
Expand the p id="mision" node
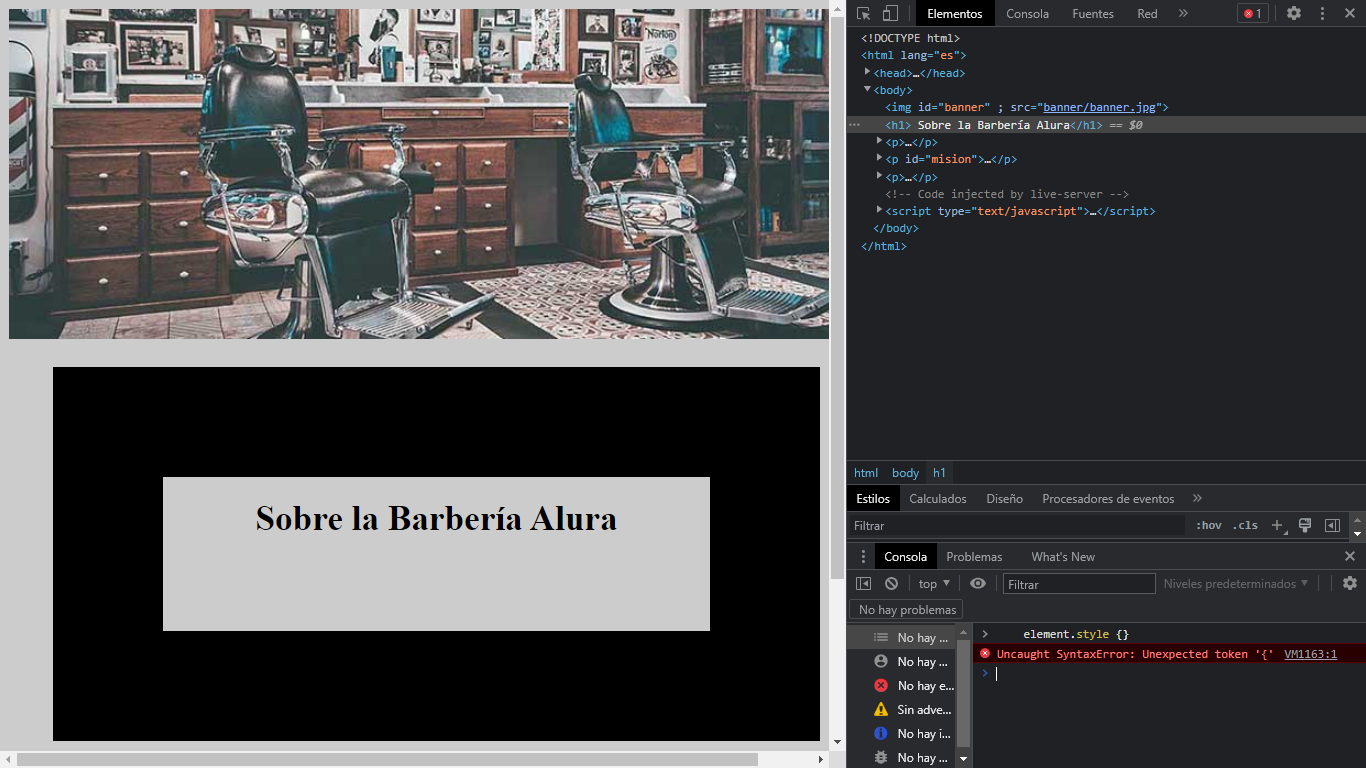pos(880,158)
